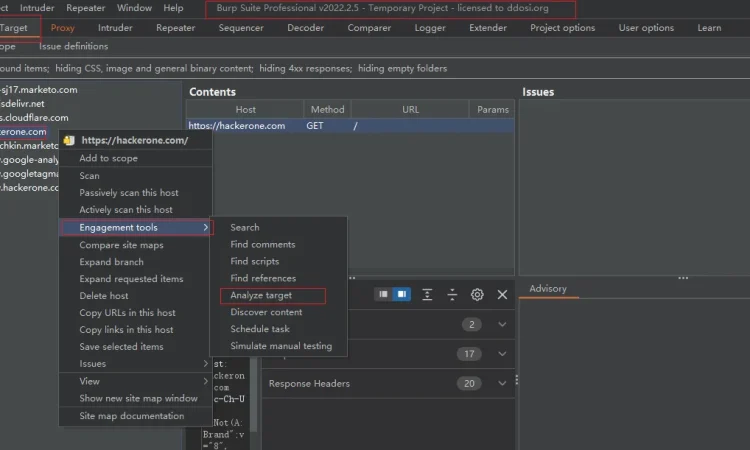Select the horizontal split layout icon

coord(402,294)
